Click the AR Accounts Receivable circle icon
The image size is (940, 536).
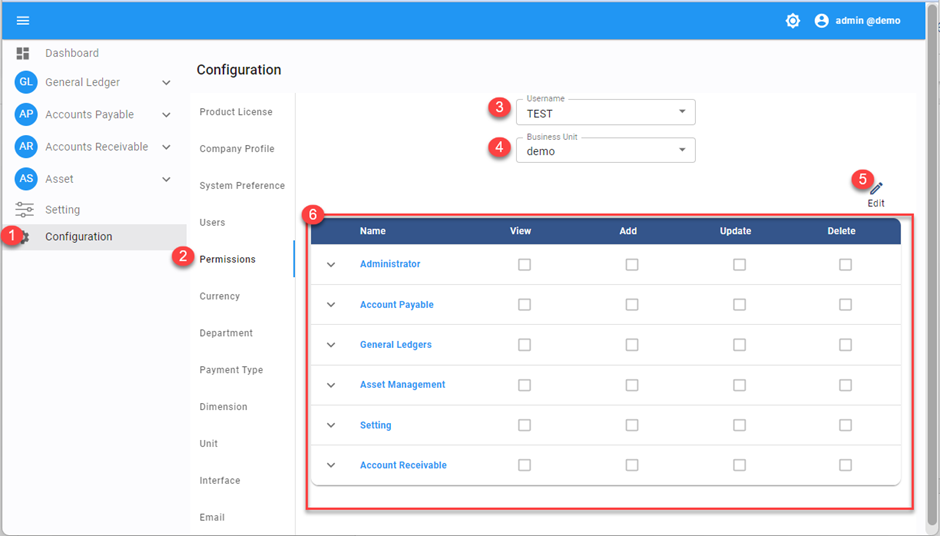(x=26, y=147)
